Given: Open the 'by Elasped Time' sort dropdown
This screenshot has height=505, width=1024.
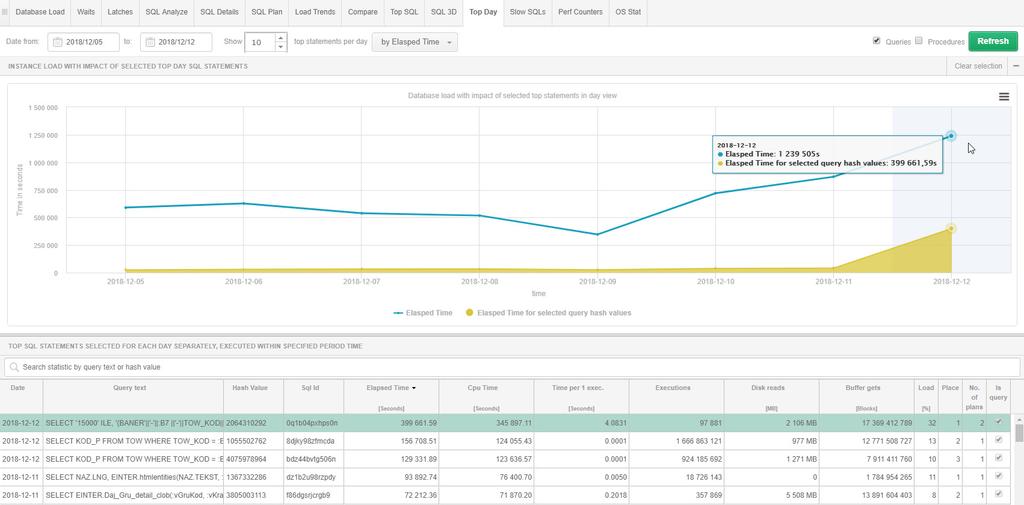Looking at the screenshot, I should pyautogui.click(x=415, y=42).
